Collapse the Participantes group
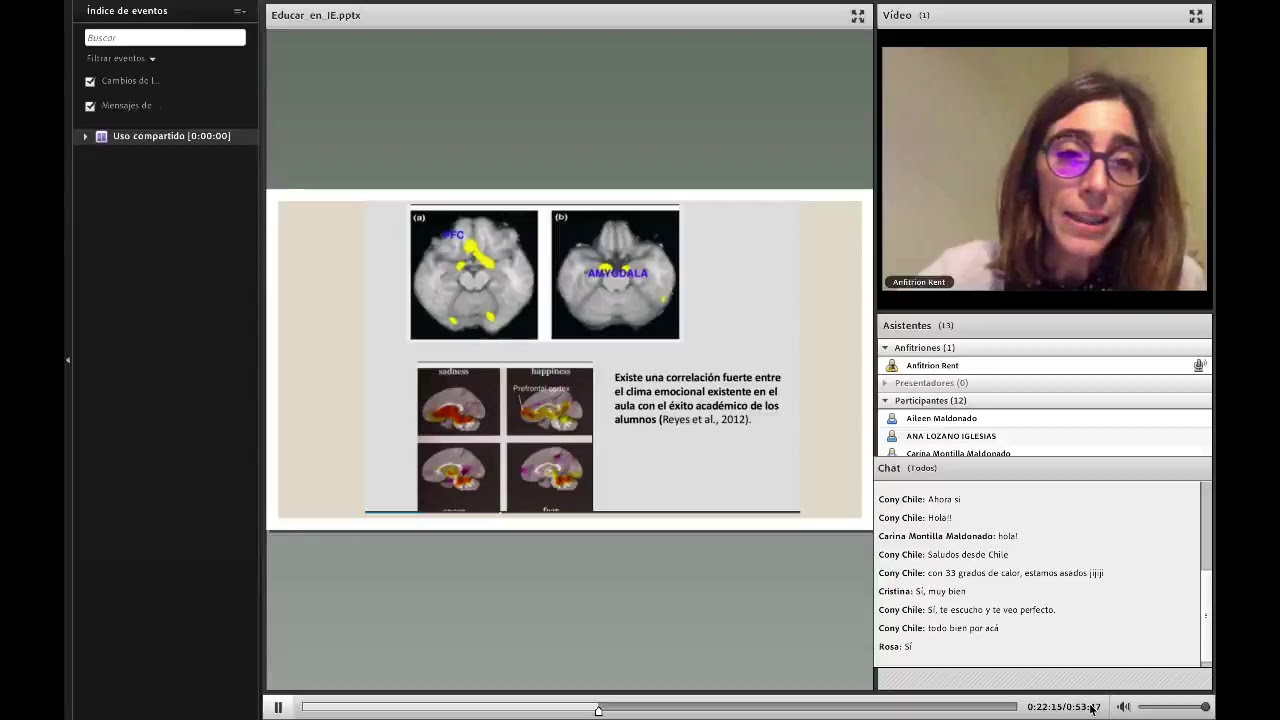Image resolution: width=1280 pixels, height=720 pixels. [x=885, y=401]
